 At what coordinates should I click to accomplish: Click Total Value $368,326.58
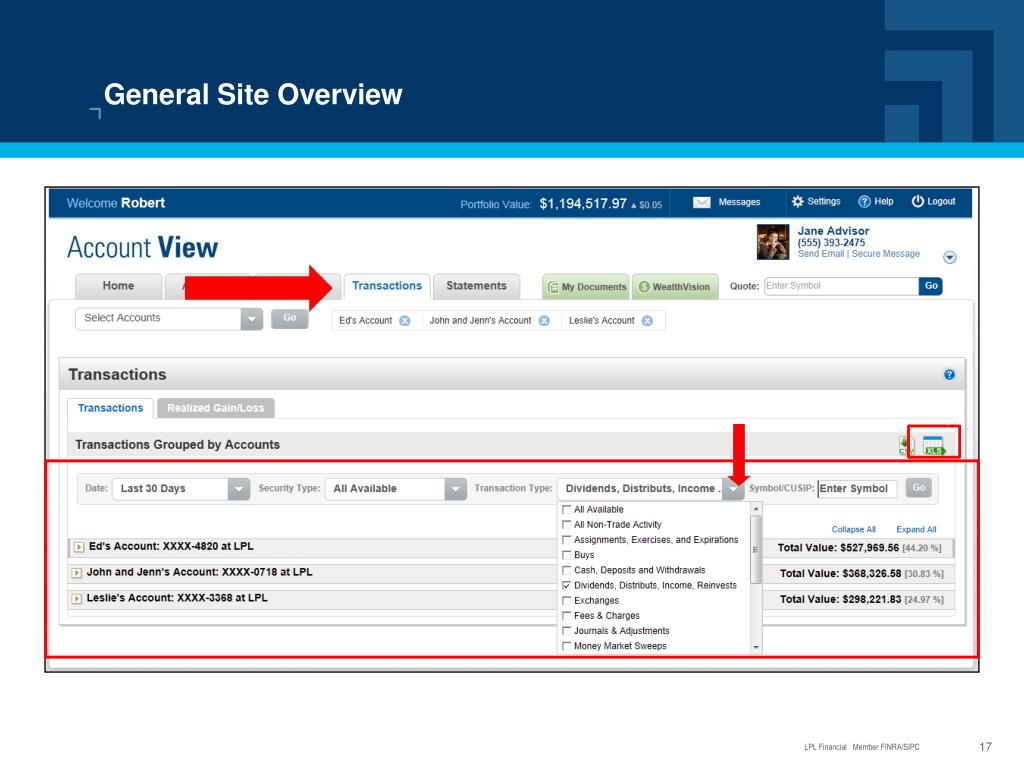click(x=840, y=573)
